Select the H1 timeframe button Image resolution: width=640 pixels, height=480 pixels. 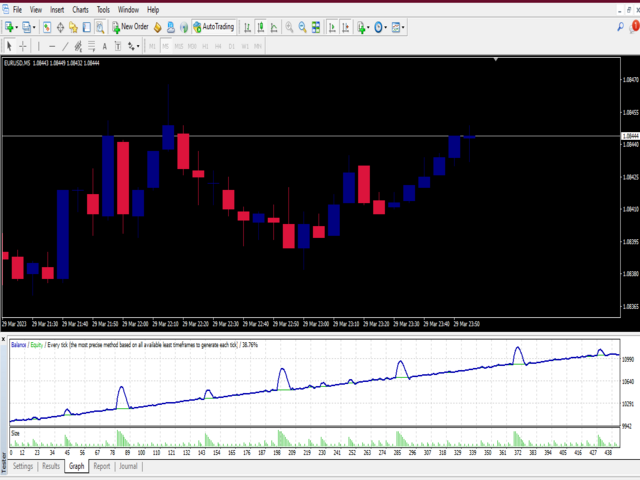(x=205, y=46)
